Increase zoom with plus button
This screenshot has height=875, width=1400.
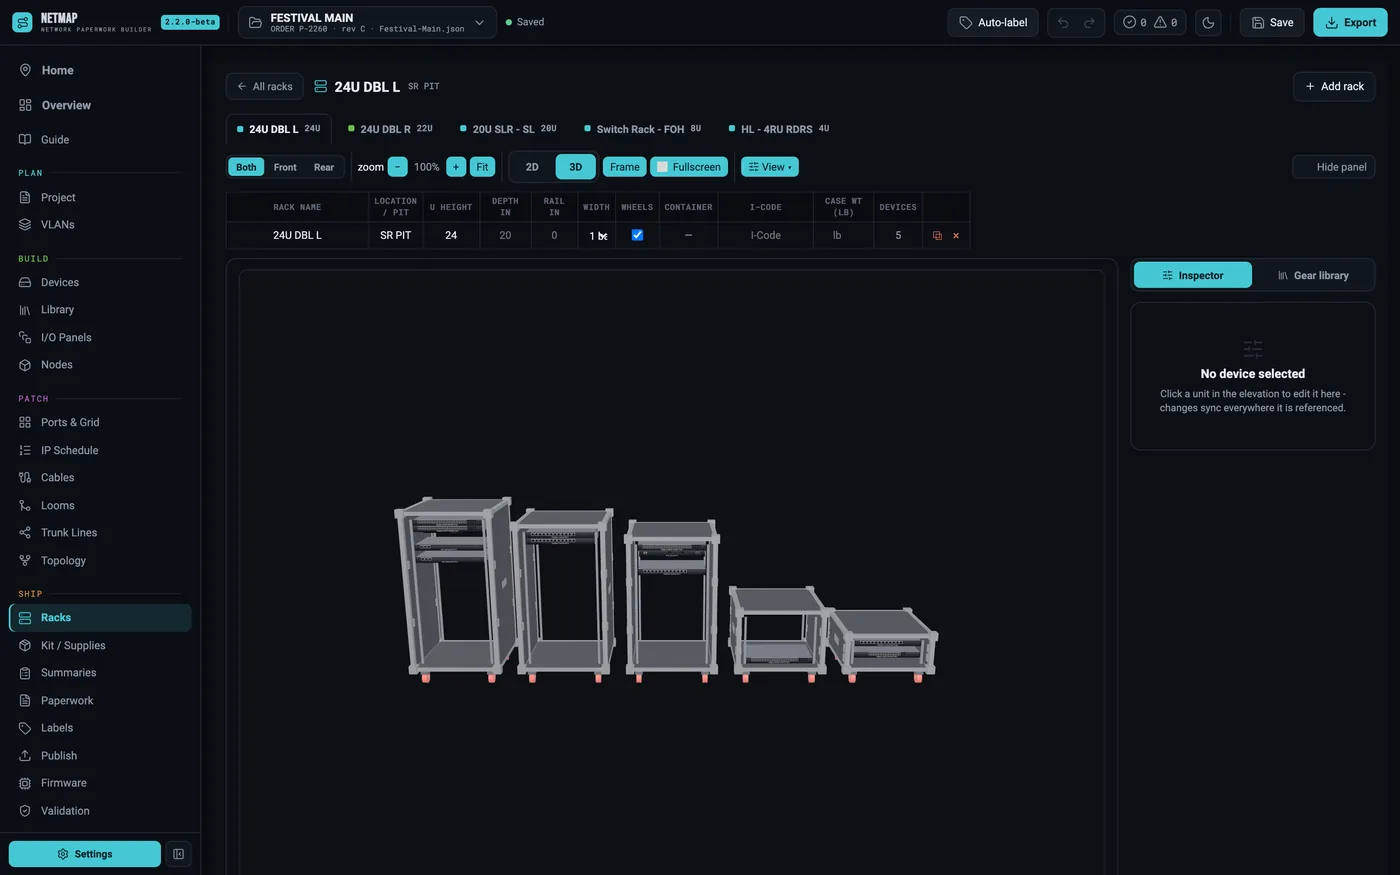(x=456, y=167)
